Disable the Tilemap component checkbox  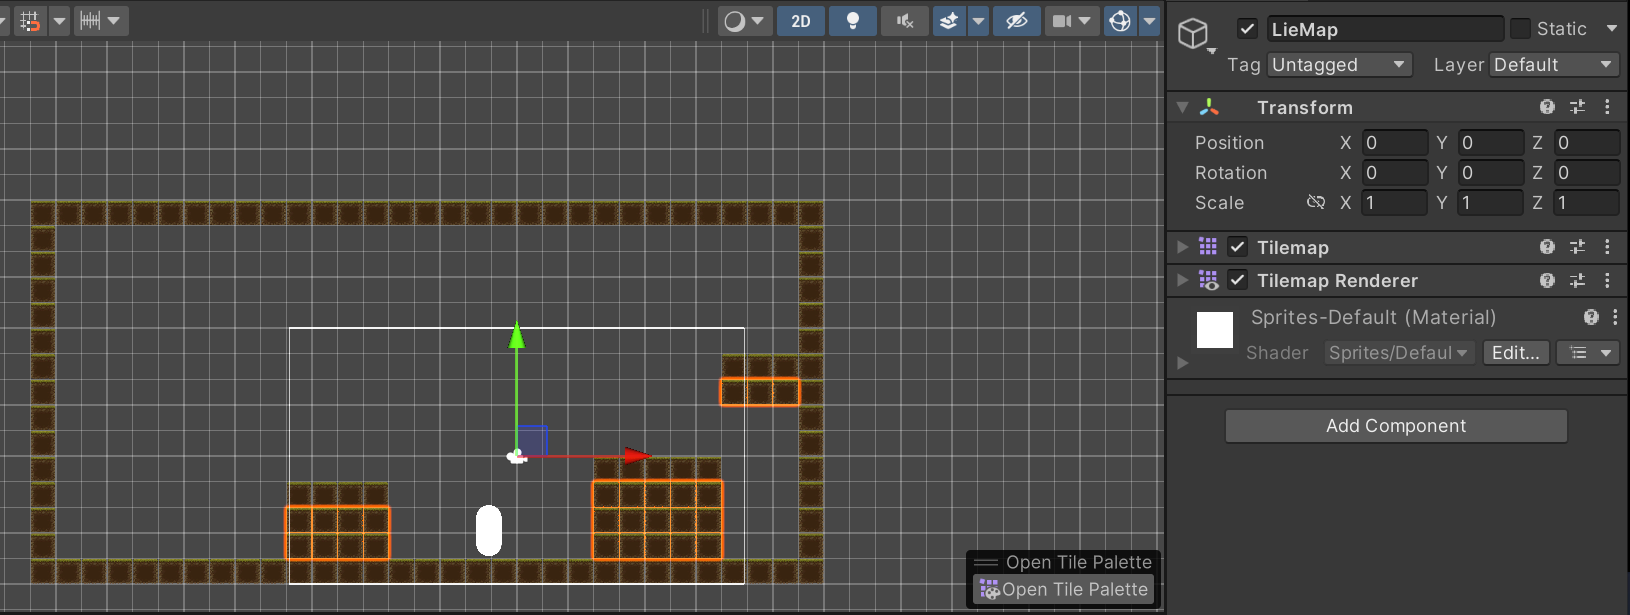coord(1237,247)
